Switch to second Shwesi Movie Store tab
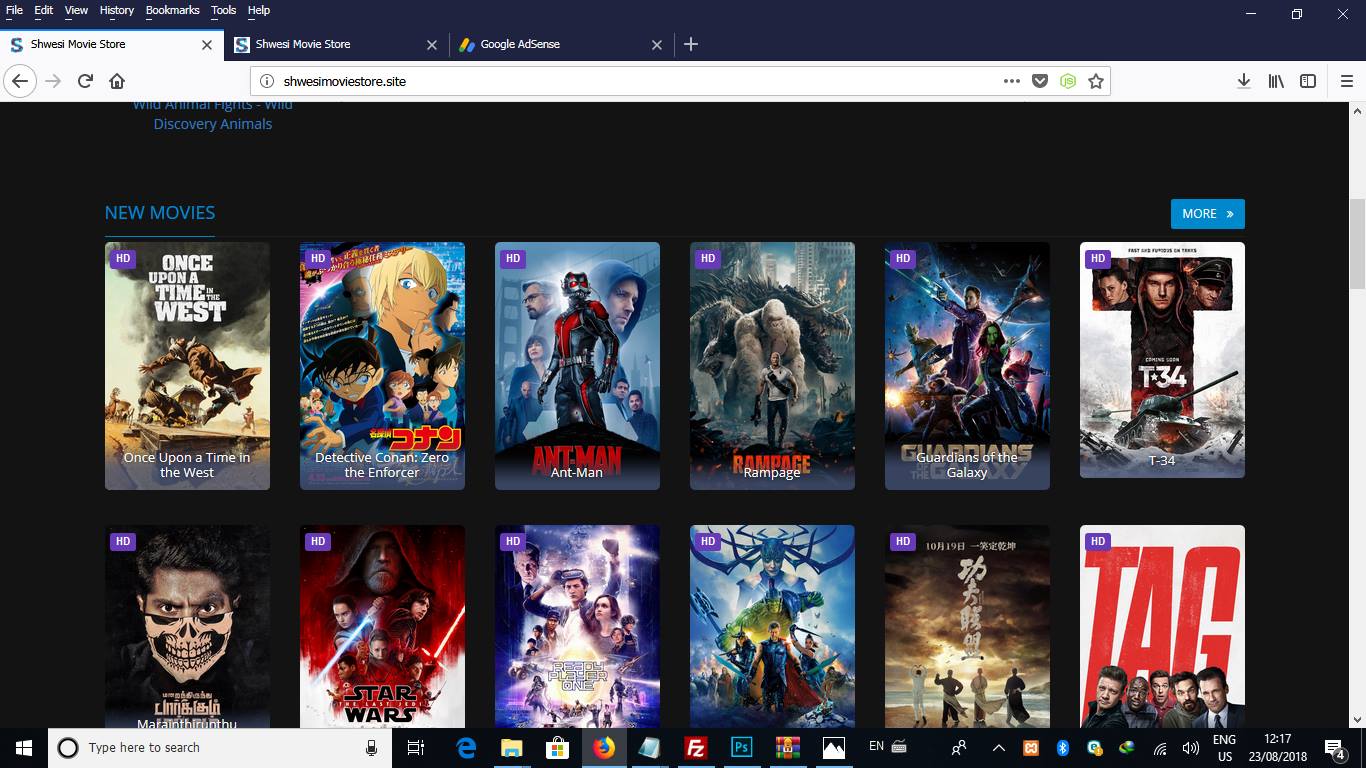The width and height of the screenshot is (1366, 768). click(x=335, y=44)
